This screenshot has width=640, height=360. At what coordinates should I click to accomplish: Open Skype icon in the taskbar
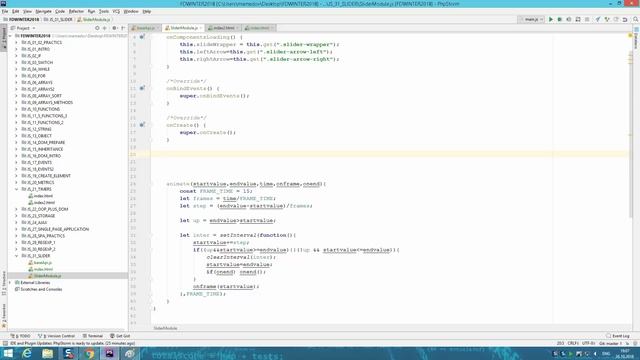coord(69,353)
